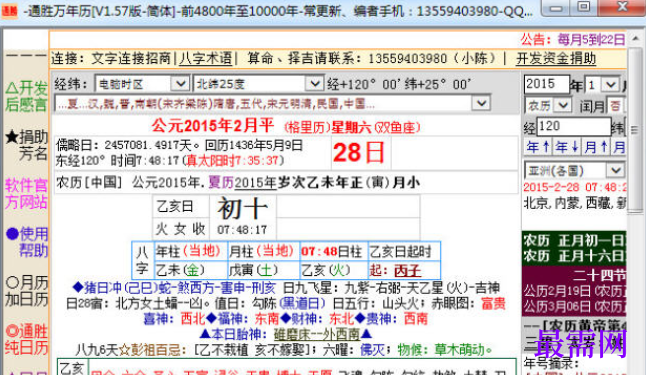Open △开发后感言 in the sidebar
646x375 pixels.
coord(26,96)
